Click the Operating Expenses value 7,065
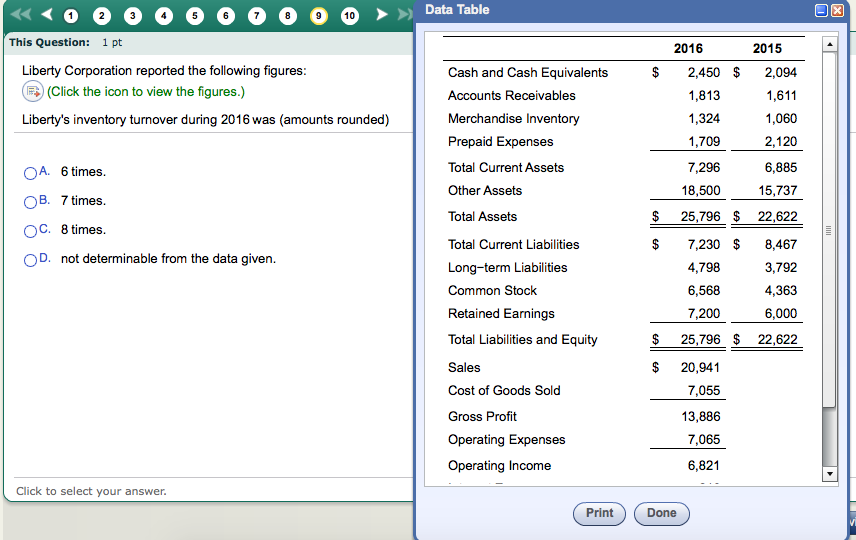Screen dimensions: 856x540 tap(704, 440)
